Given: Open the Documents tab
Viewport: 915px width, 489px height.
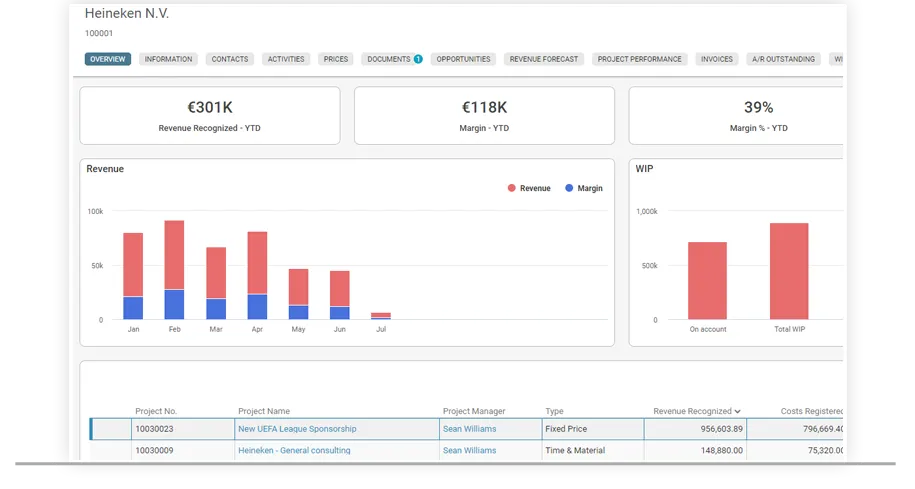Looking at the screenshot, I should pyautogui.click(x=389, y=59).
